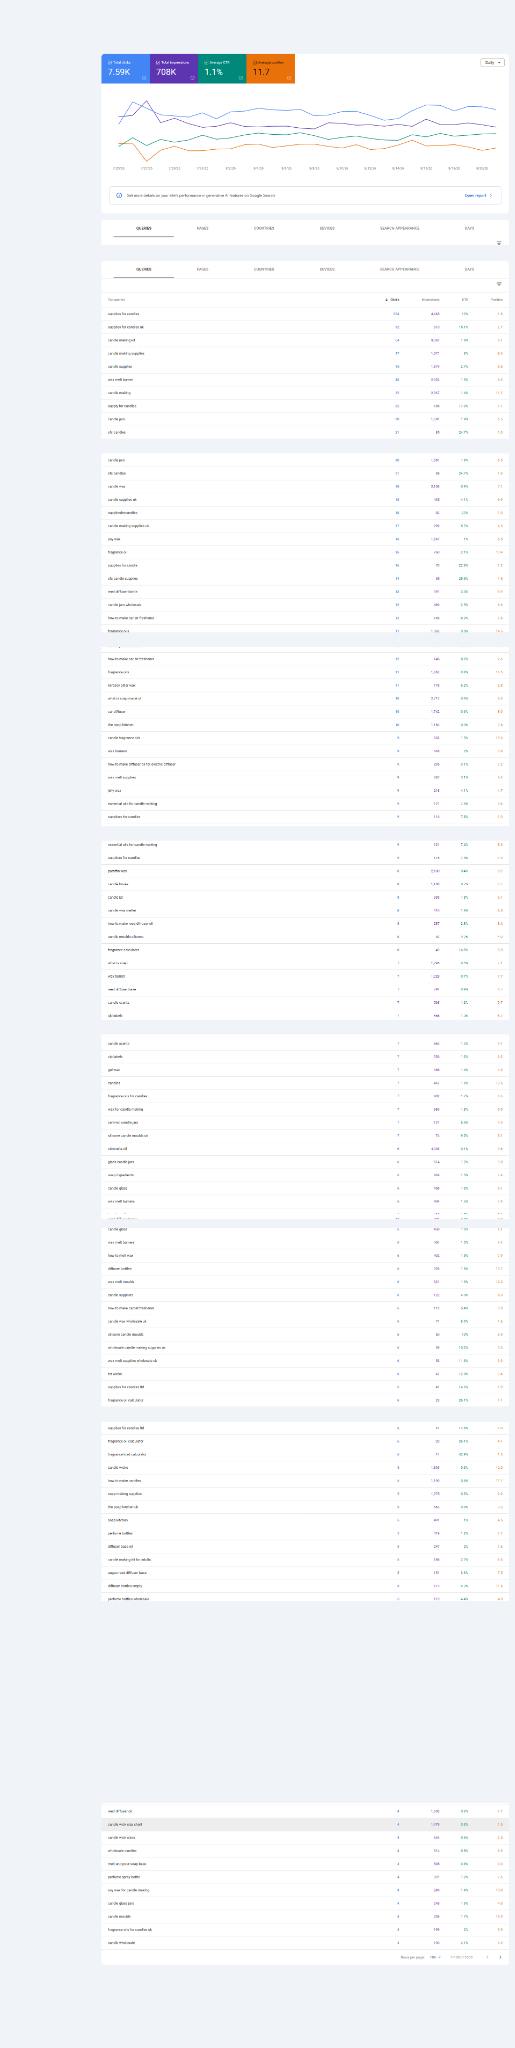Select the 'wax melt burner' query row
The width and height of the screenshot is (515, 2048).
(305, 380)
